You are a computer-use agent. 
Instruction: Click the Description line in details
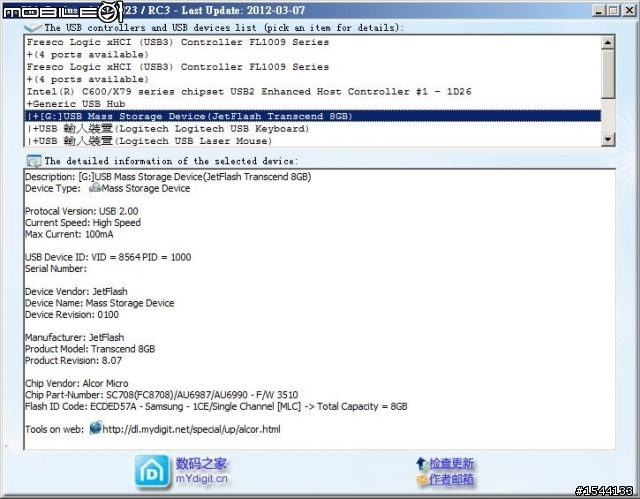point(168,177)
